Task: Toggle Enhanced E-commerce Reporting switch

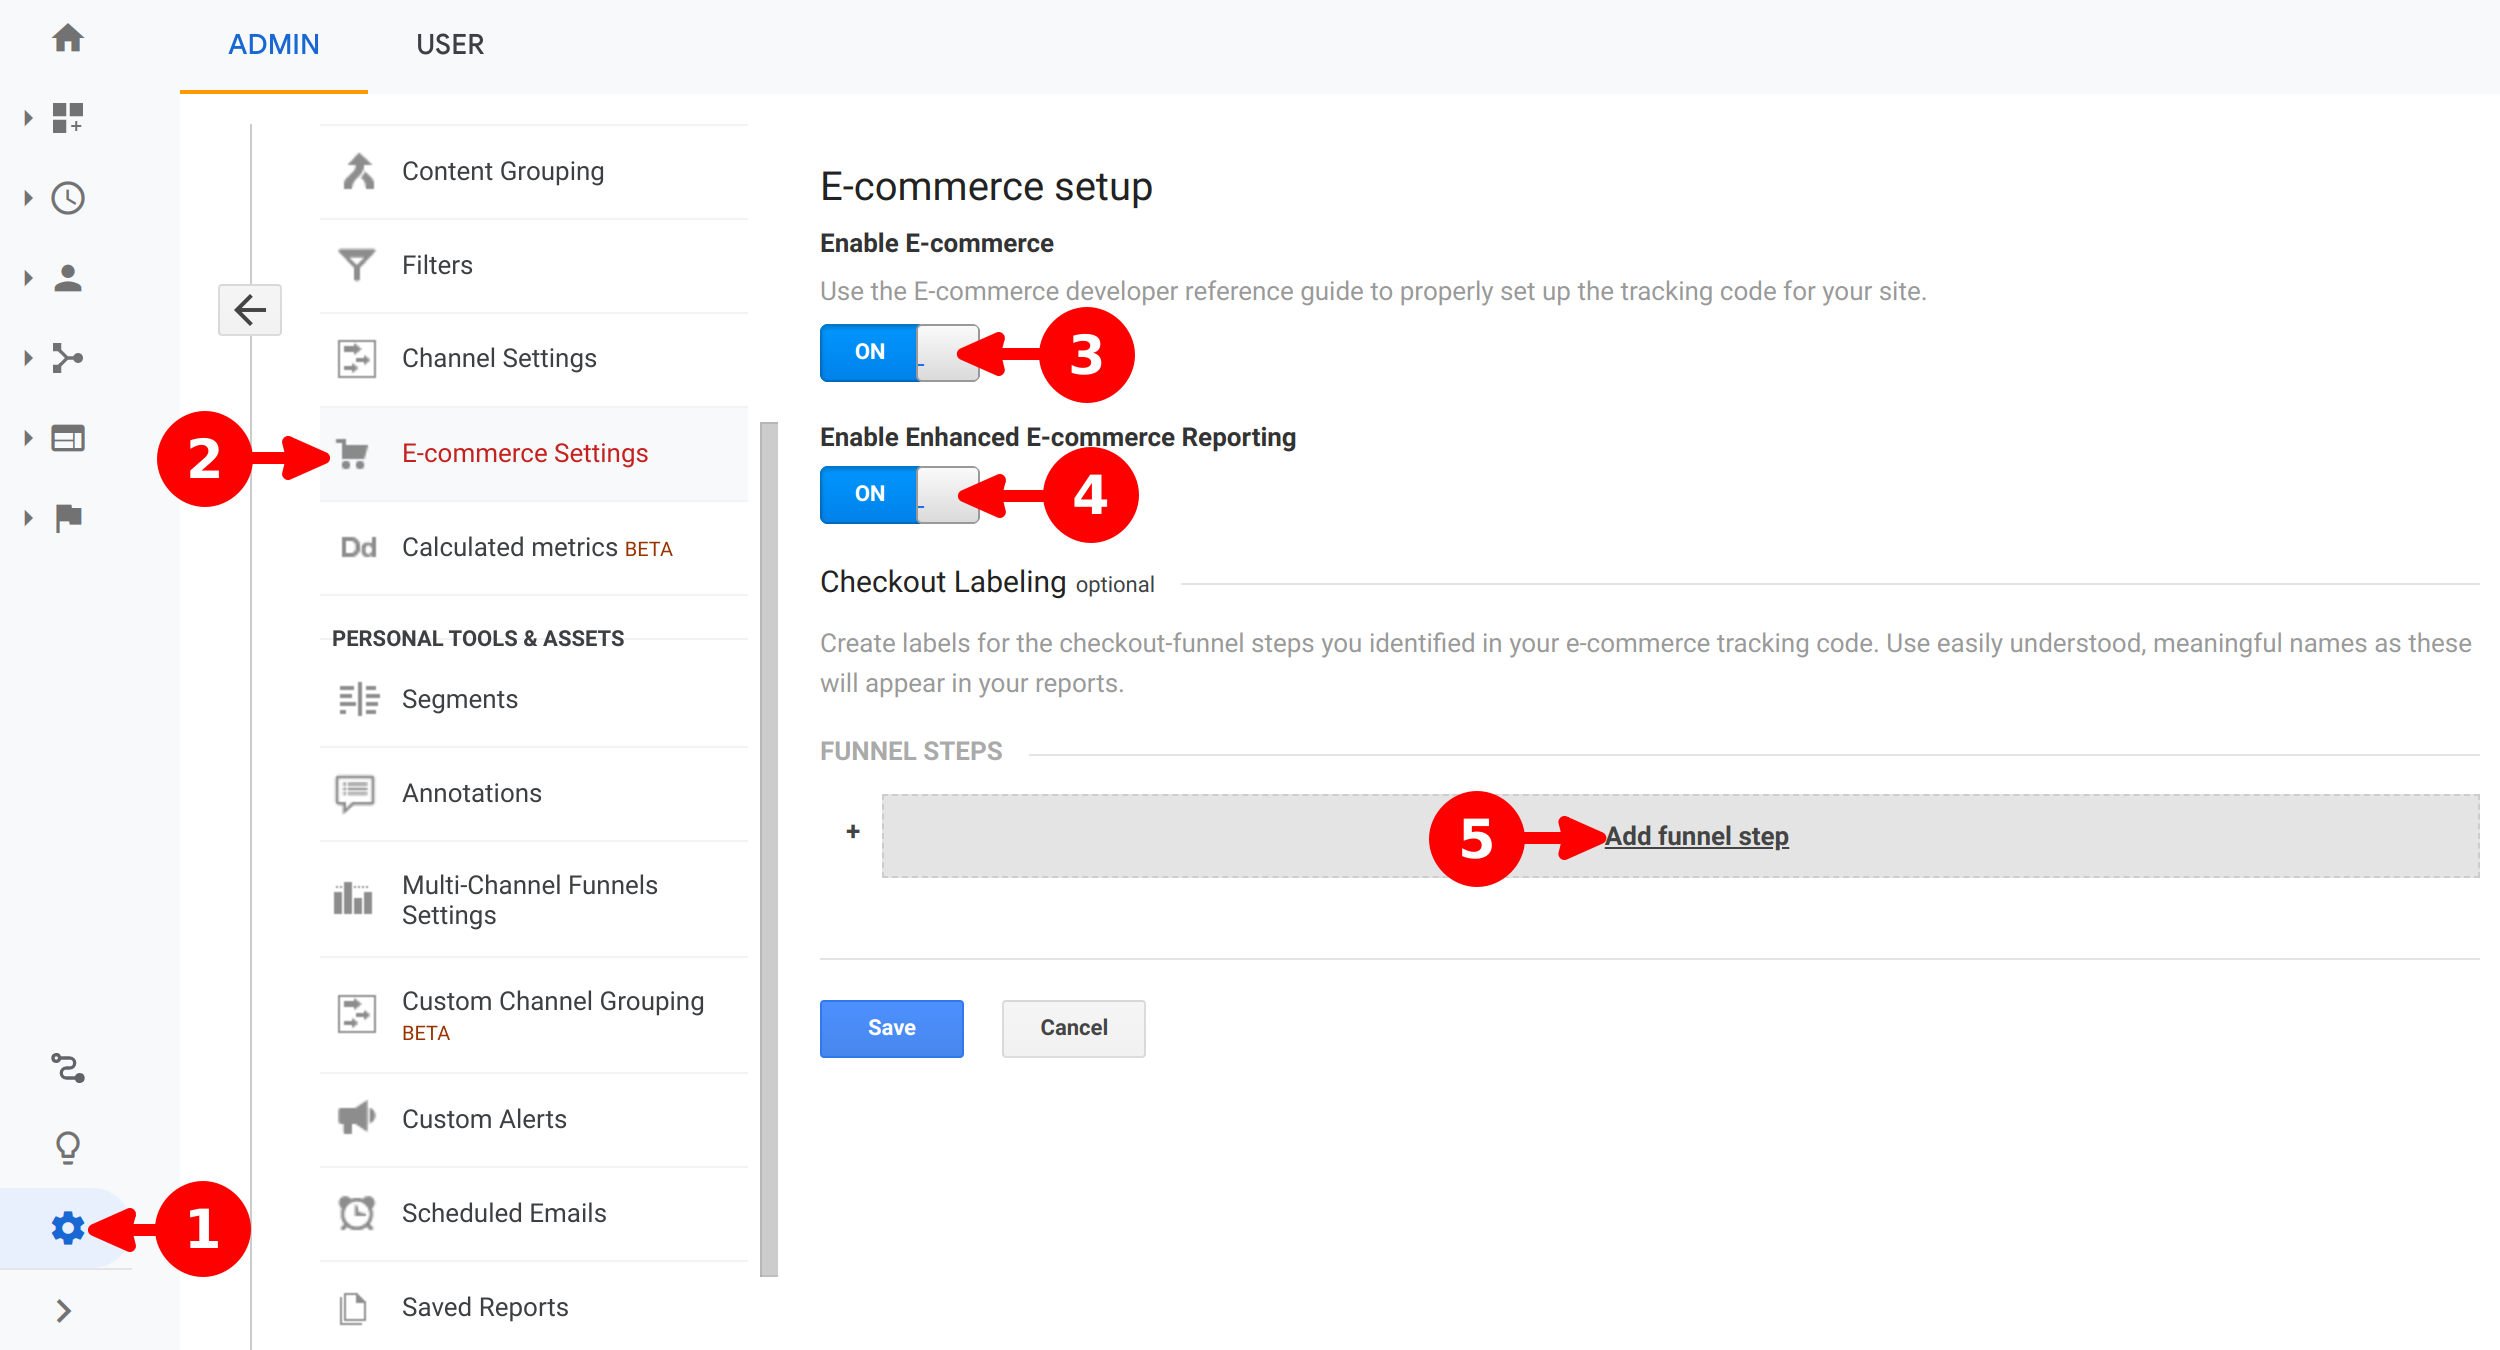Action: click(x=898, y=494)
